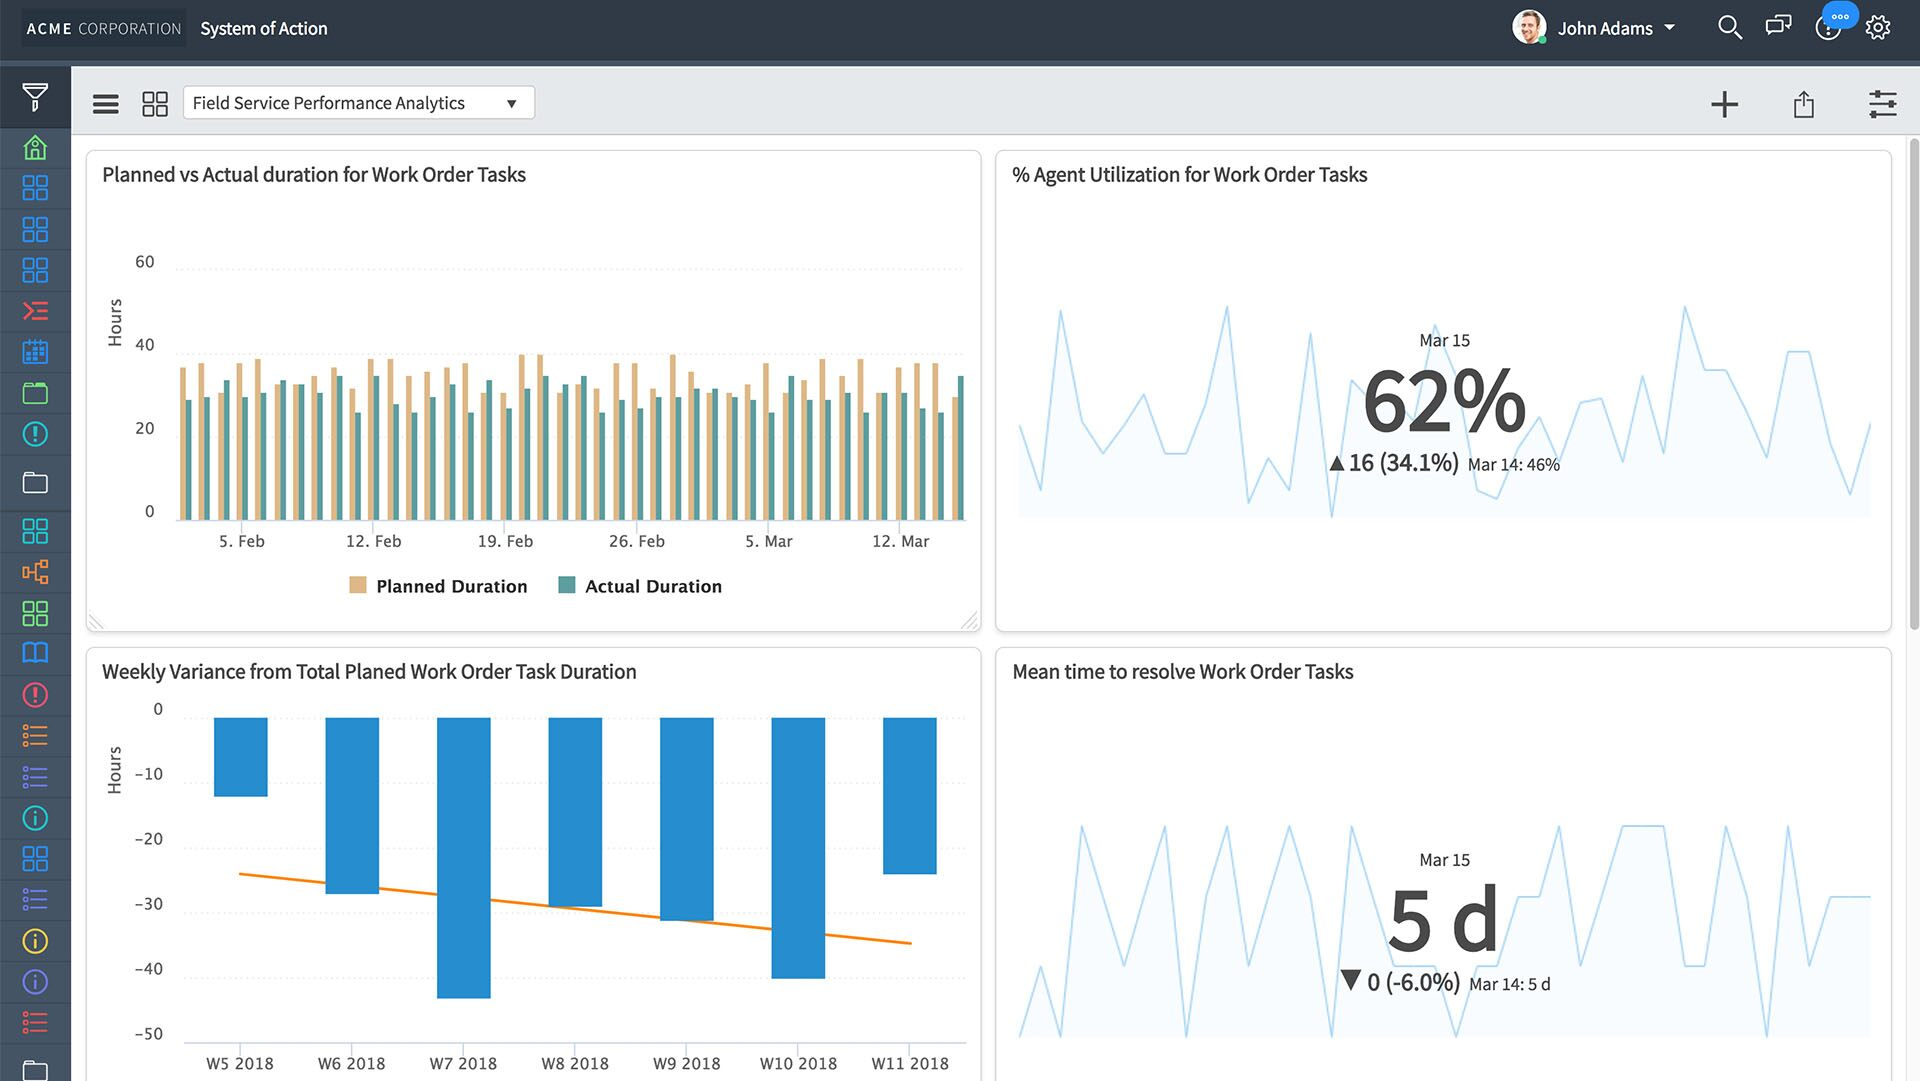Screen dimensions: 1920x1081
Task: Switch to grid view layout icon
Action: click(154, 102)
